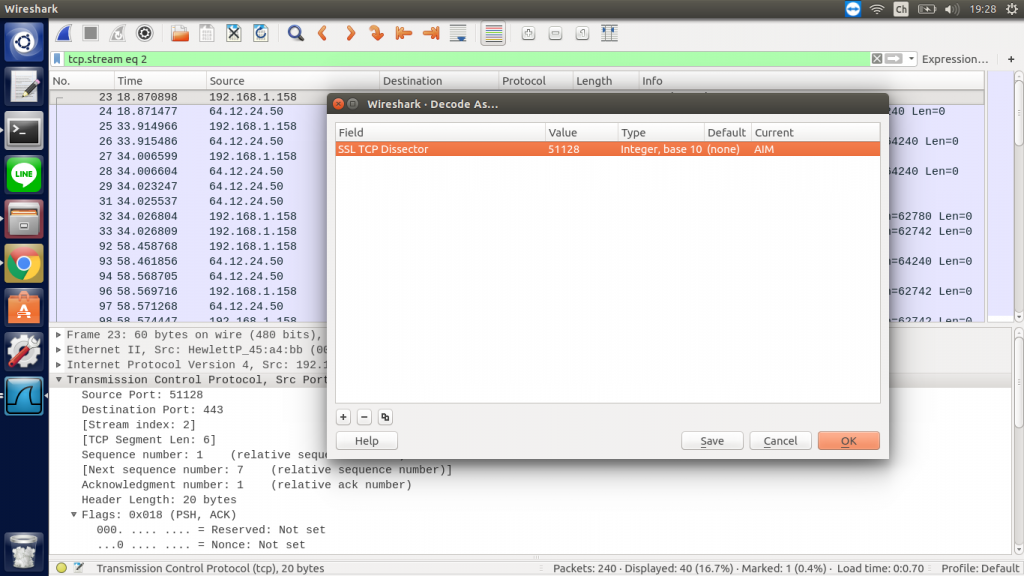Open the sound volume indicator
Screen dimensions: 1024x576
(x=952, y=9)
